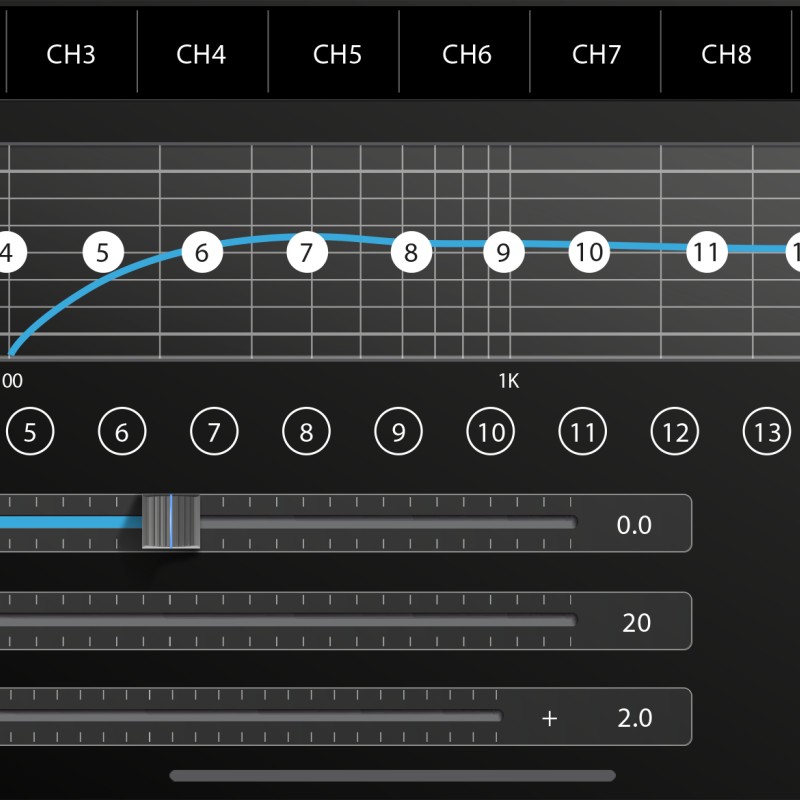
Task: Click the horizontal scrollbar at bottom
Action: 392,775
